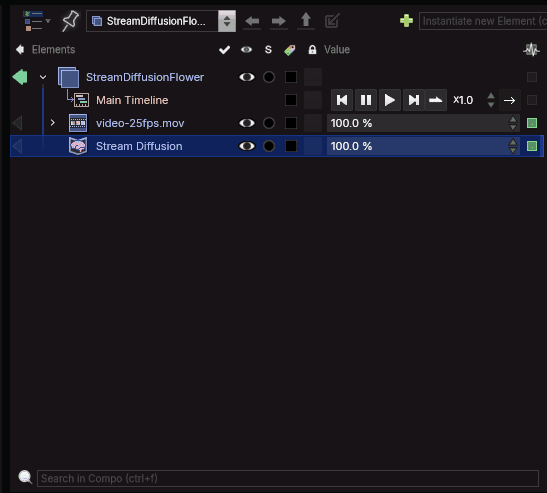Screen dimensions: 547x493
Task: Open the performance waveform monitor icon
Action: (531, 50)
